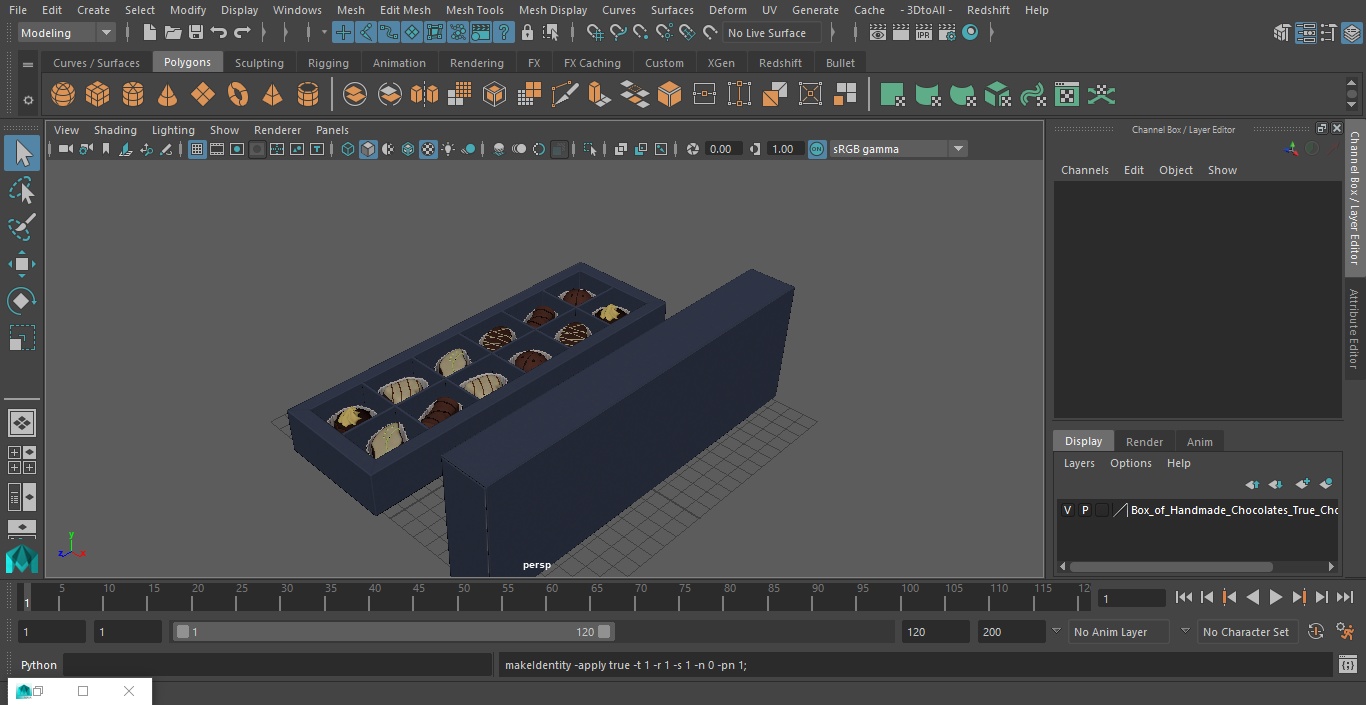Toggle Snap to grids

pos(595,33)
